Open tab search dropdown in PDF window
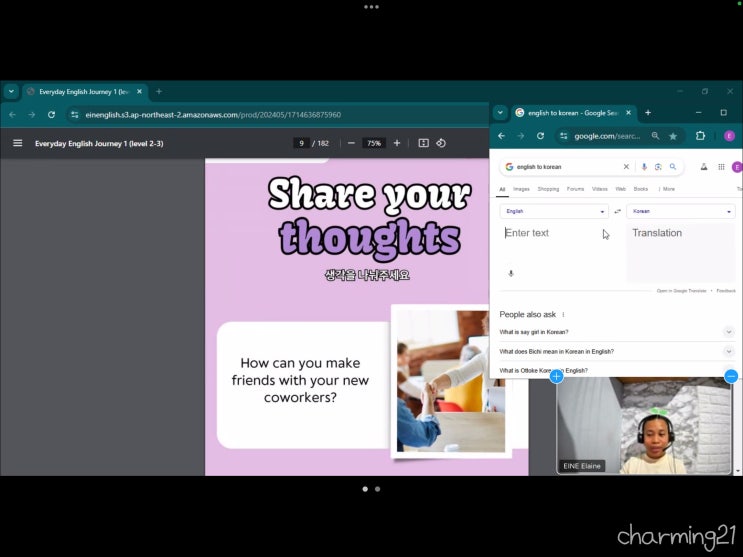743x557 pixels. (11, 91)
